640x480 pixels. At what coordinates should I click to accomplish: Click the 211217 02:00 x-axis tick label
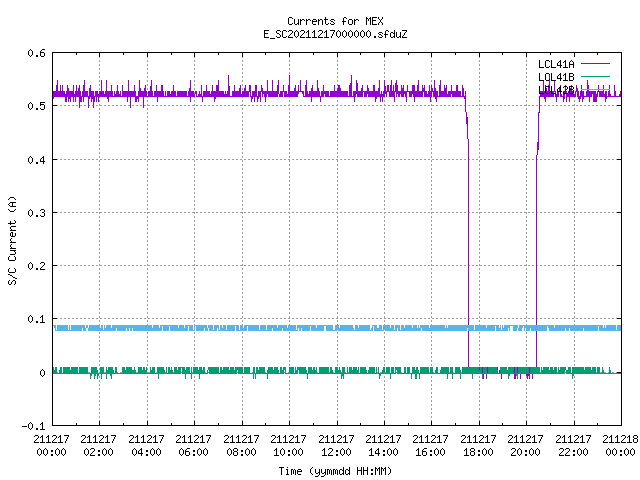tap(98, 445)
